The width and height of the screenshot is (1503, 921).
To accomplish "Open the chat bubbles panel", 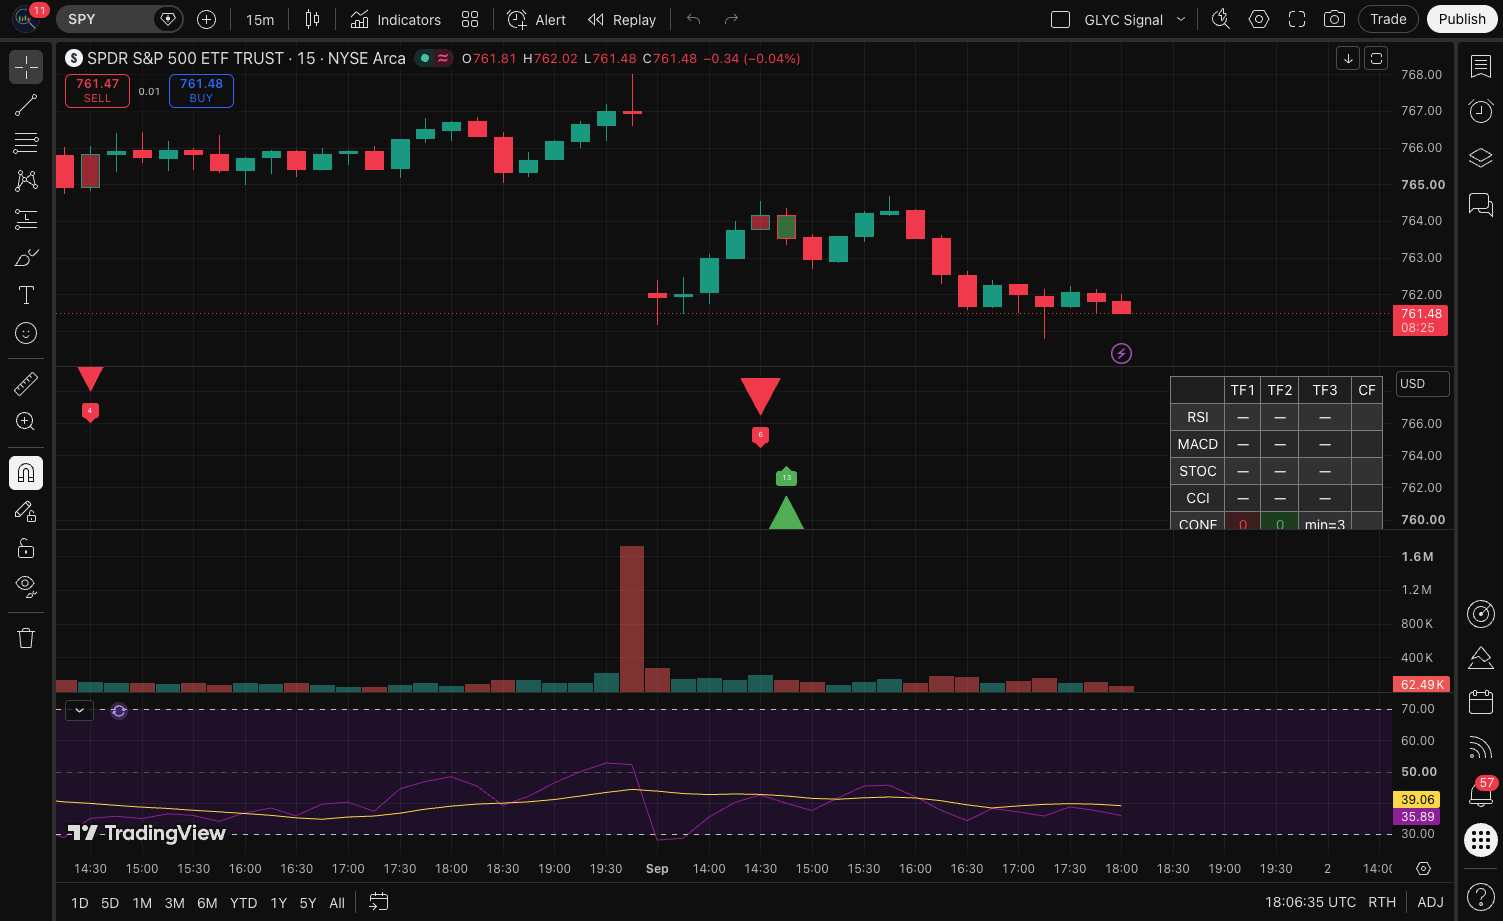I will click(x=1480, y=205).
